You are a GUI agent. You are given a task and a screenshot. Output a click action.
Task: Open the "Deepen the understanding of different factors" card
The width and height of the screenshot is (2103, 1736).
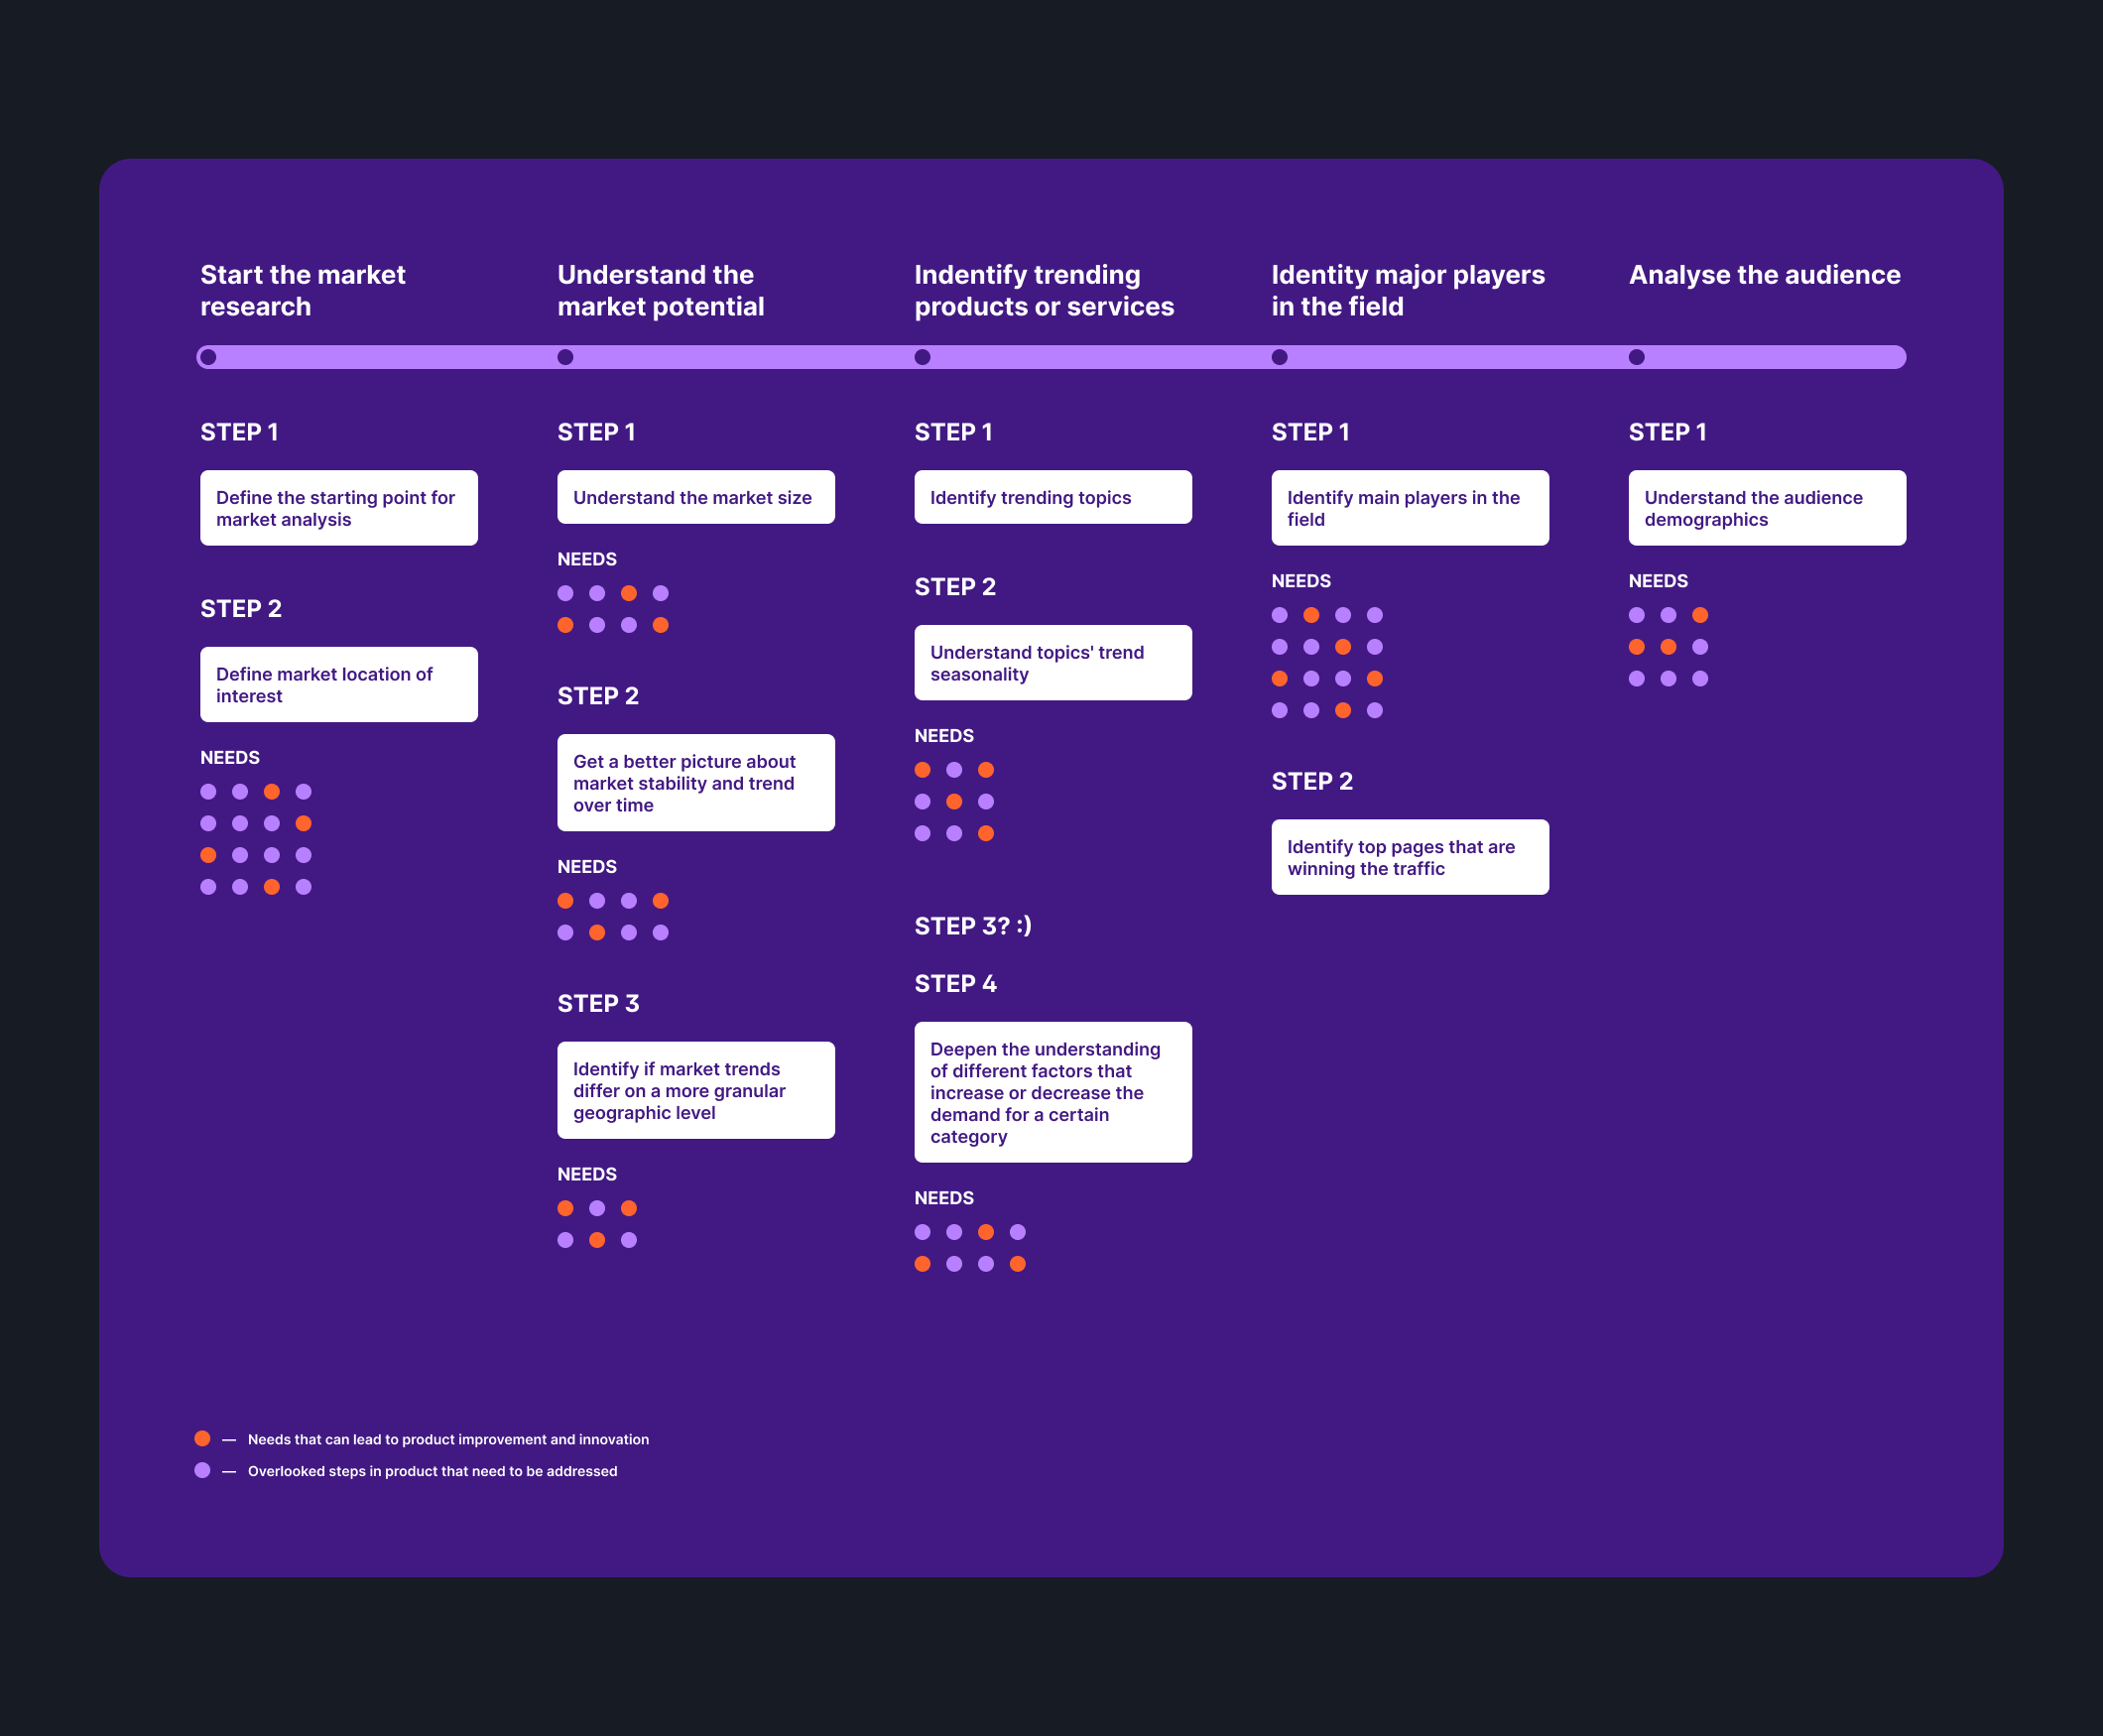click(x=1052, y=1092)
